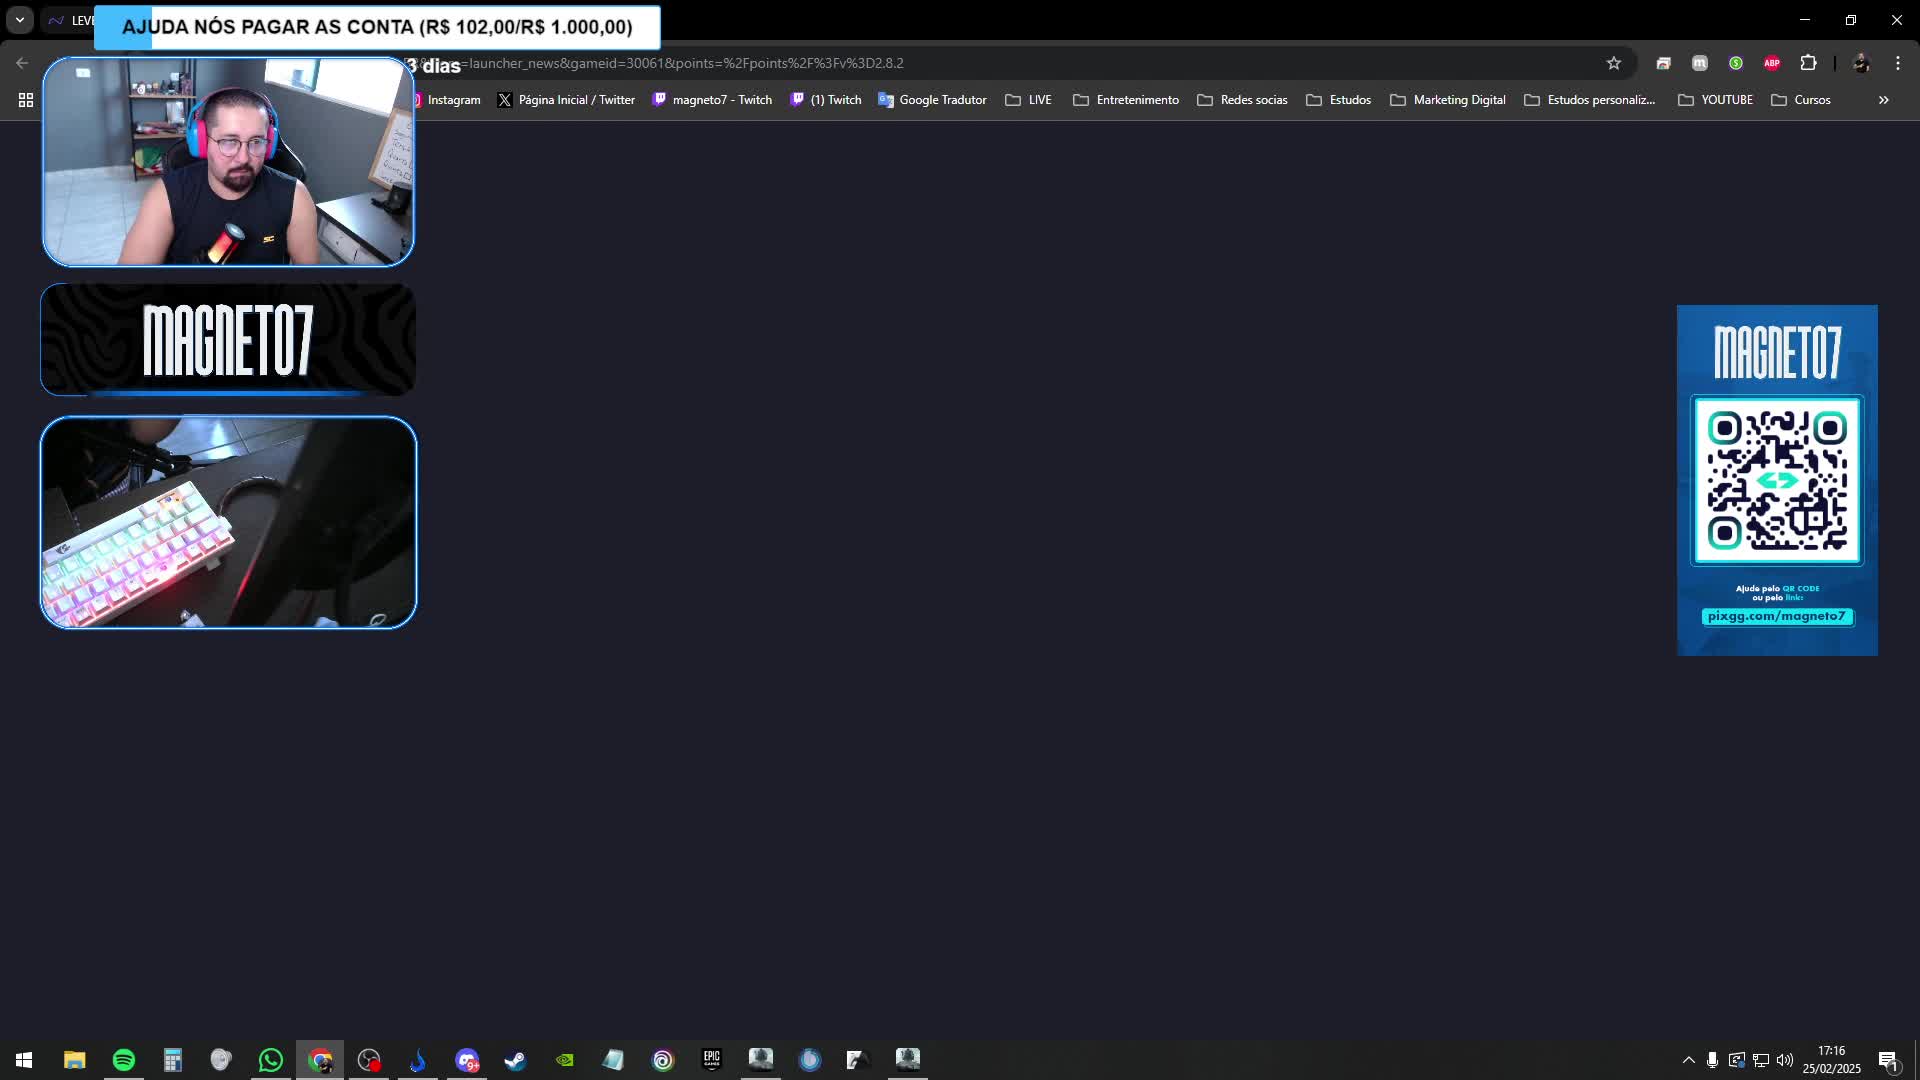Open the blue circular app in taskbar
The width and height of the screenshot is (1920, 1080).
810,1060
